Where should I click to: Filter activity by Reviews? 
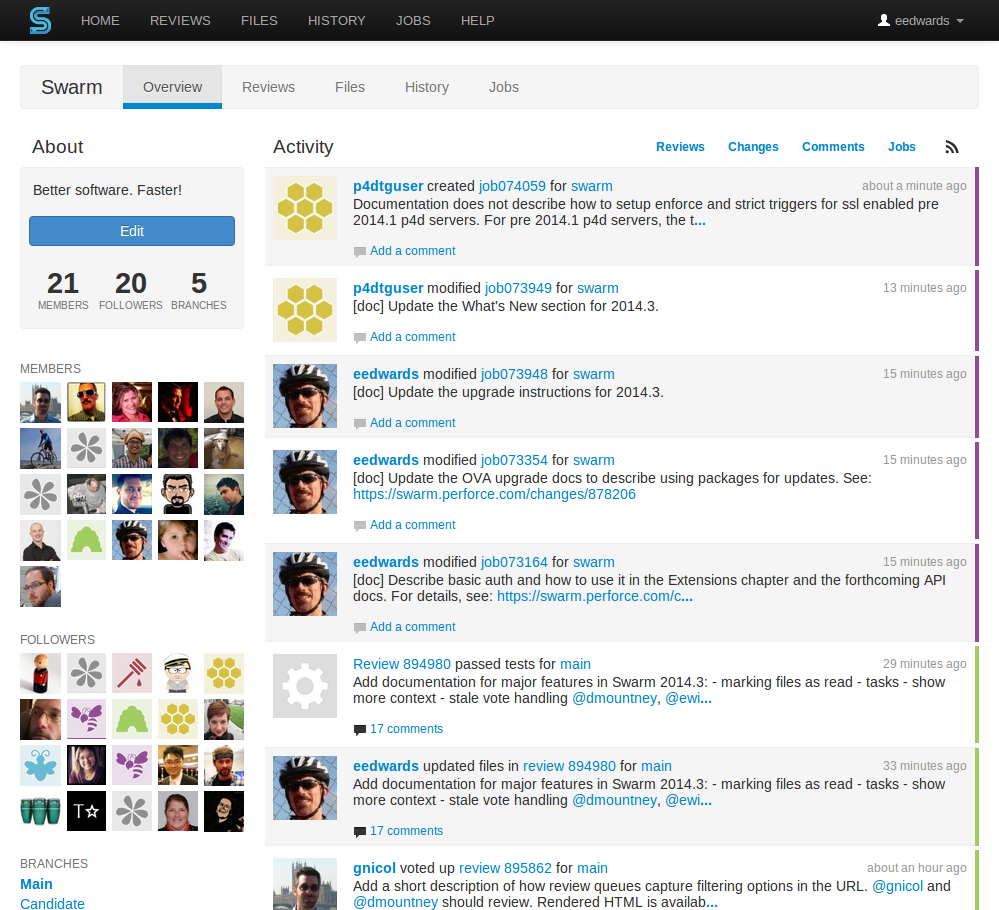[680, 147]
